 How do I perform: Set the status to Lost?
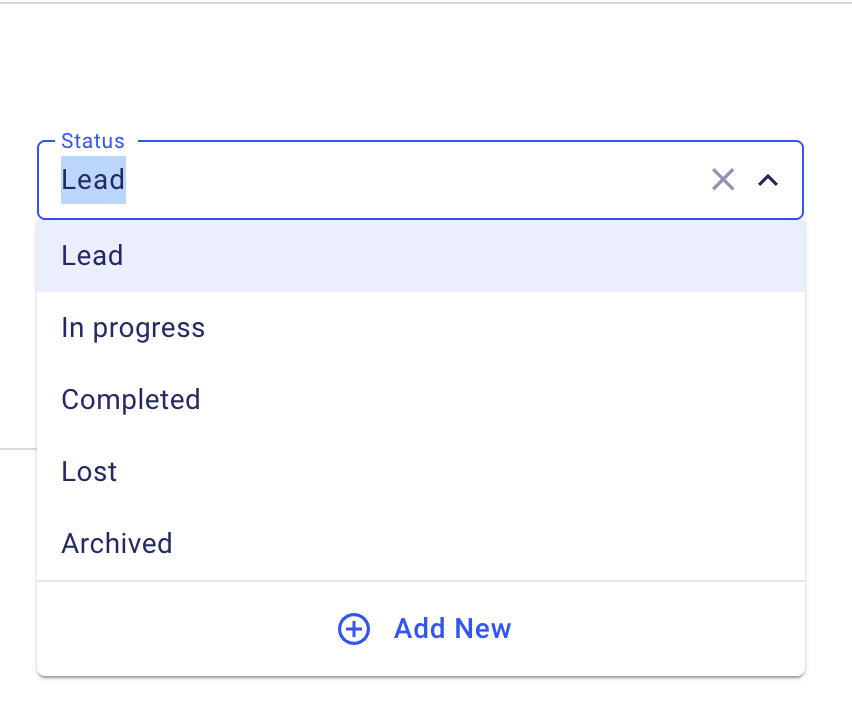coord(90,472)
